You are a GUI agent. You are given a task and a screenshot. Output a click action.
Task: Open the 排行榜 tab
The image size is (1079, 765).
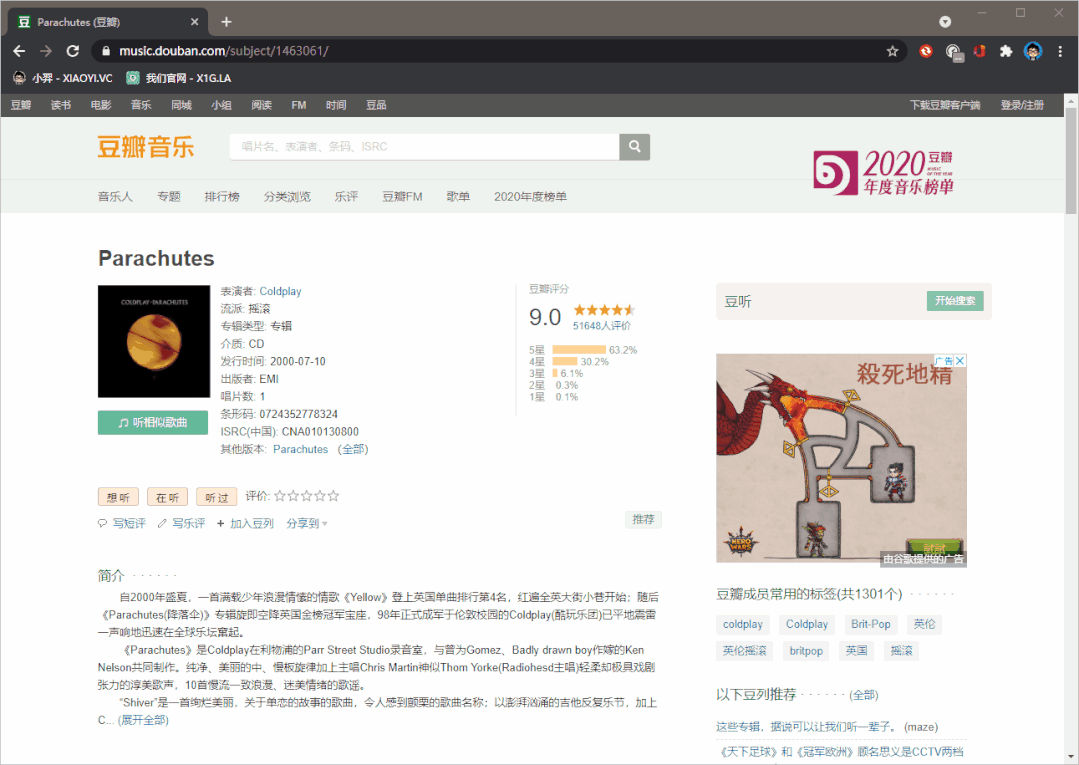click(222, 197)
